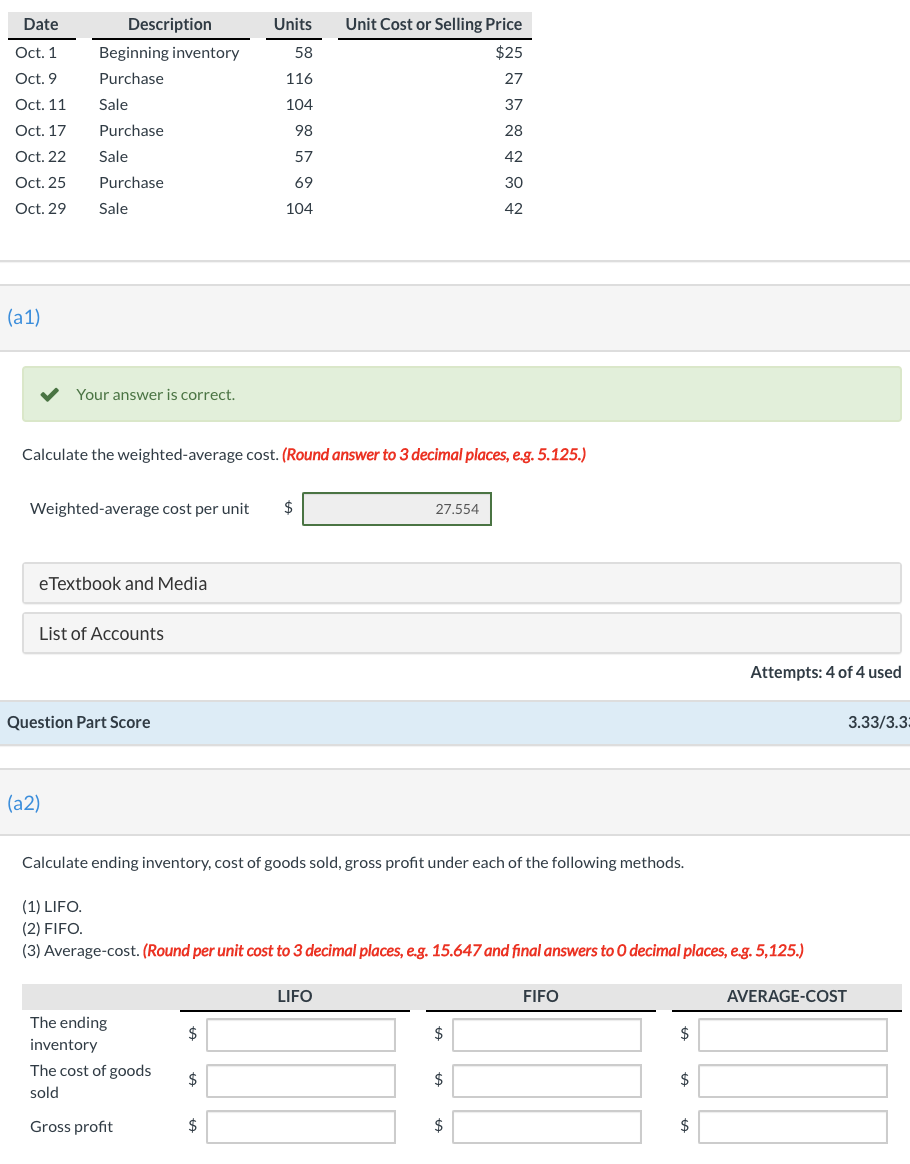This screenshot has width=910, height=1164.
Task: Click the LIFO cost of goods sold field
Action: pyautogui.click(x=300, y=1080)
